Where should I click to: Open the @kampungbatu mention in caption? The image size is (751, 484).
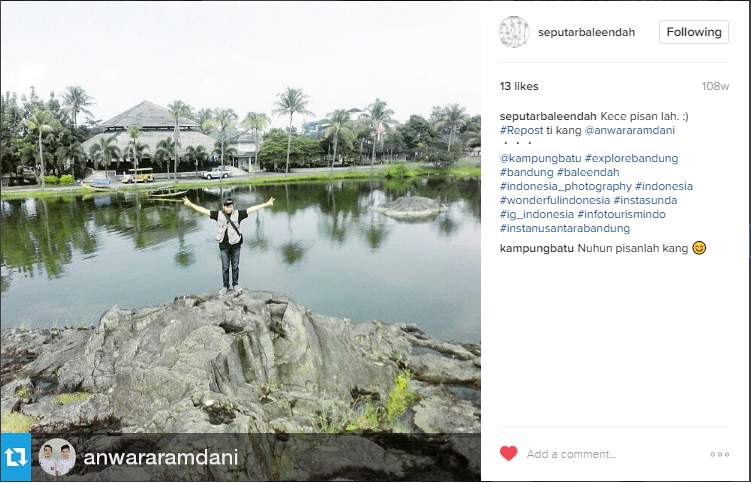pyautogui.click(x=540, y=158)
